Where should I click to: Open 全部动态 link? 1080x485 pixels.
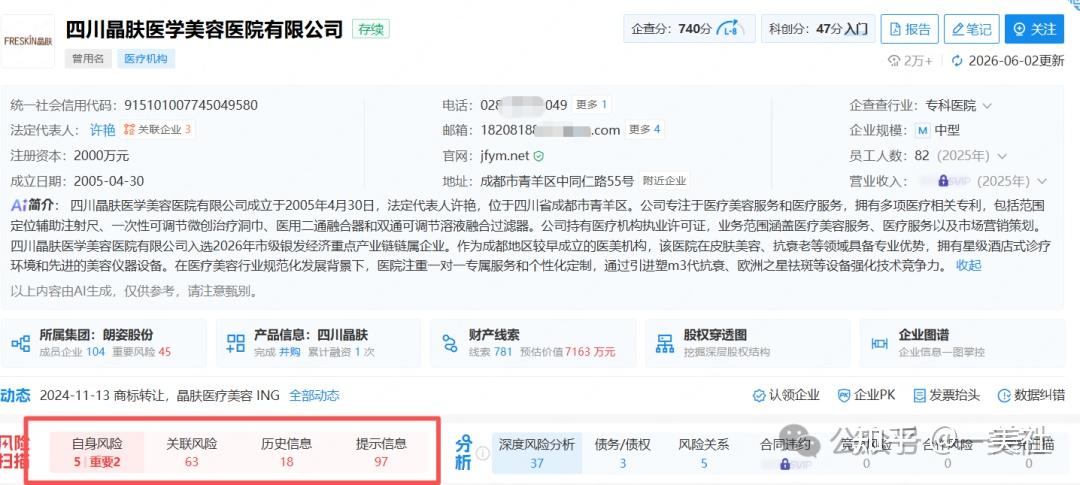[x=314, y=395]
